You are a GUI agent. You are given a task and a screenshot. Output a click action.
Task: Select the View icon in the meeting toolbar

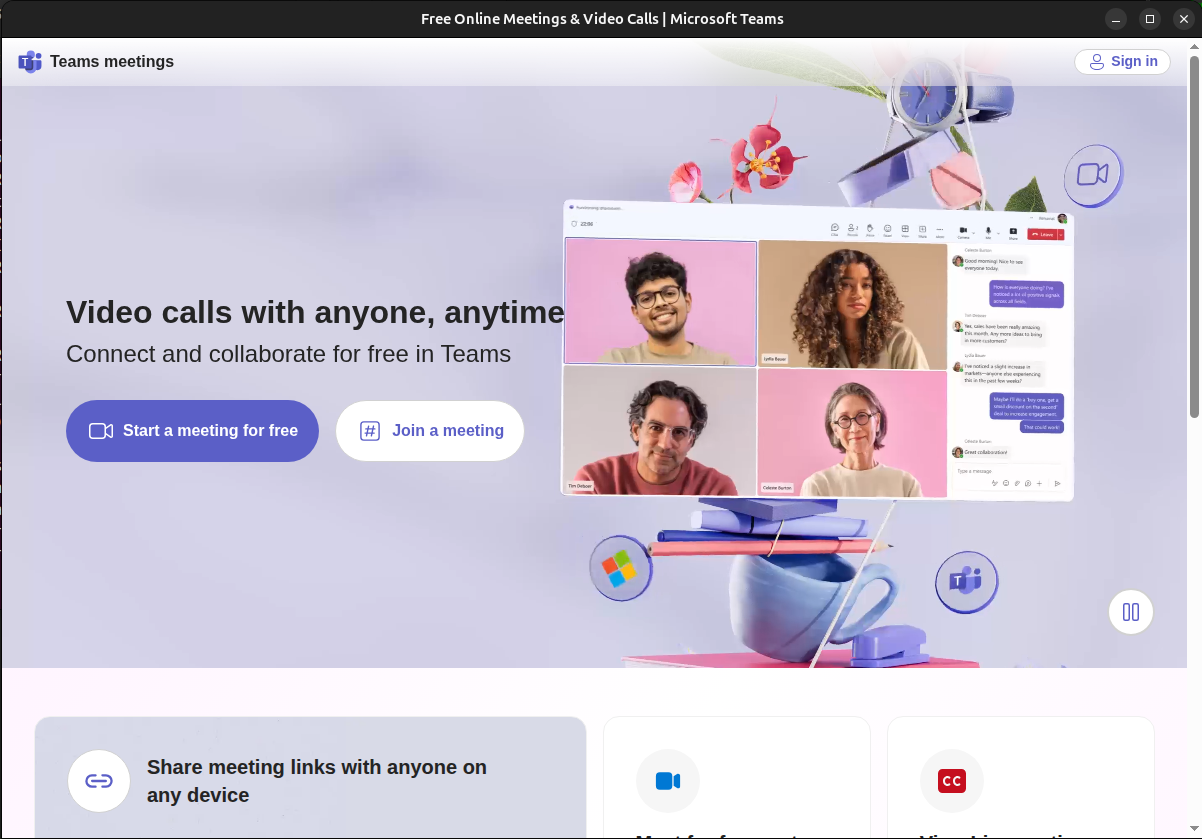tap(905, 230)
